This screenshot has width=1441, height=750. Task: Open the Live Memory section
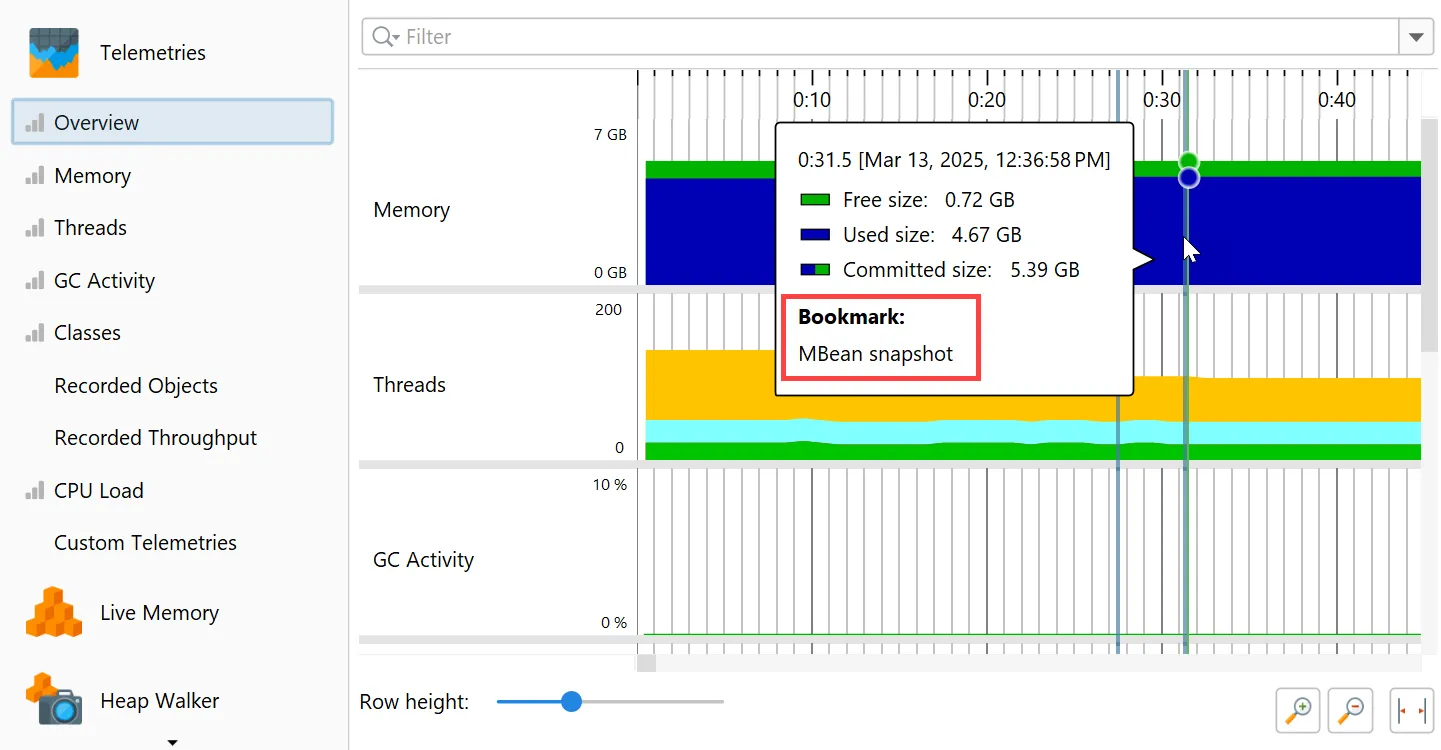[x=159, y=613]
